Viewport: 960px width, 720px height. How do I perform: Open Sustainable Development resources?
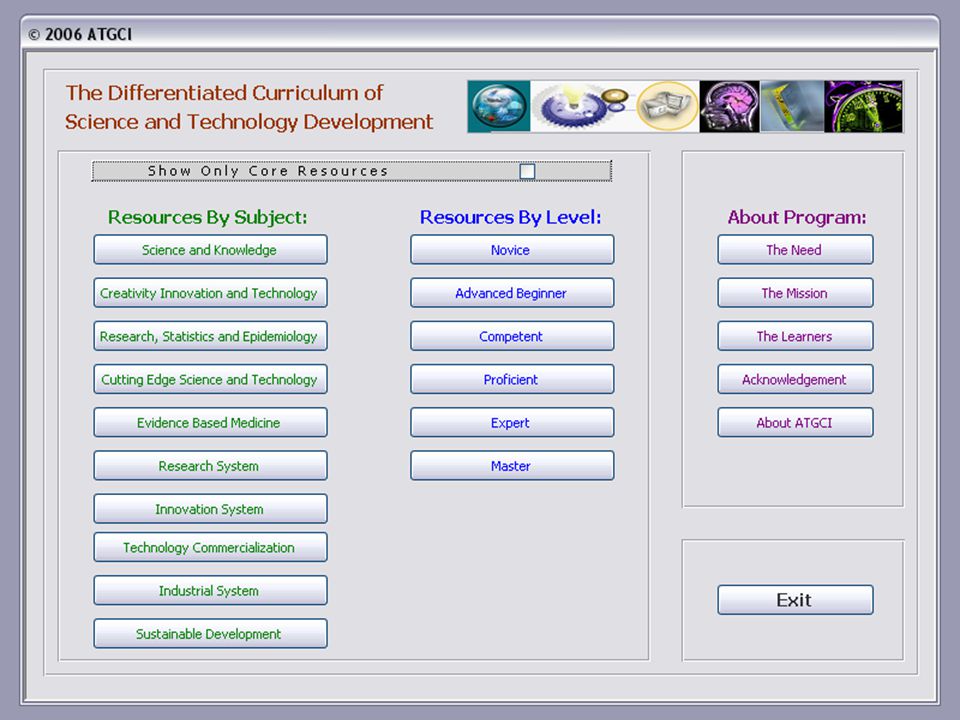(x=210, y=634)
